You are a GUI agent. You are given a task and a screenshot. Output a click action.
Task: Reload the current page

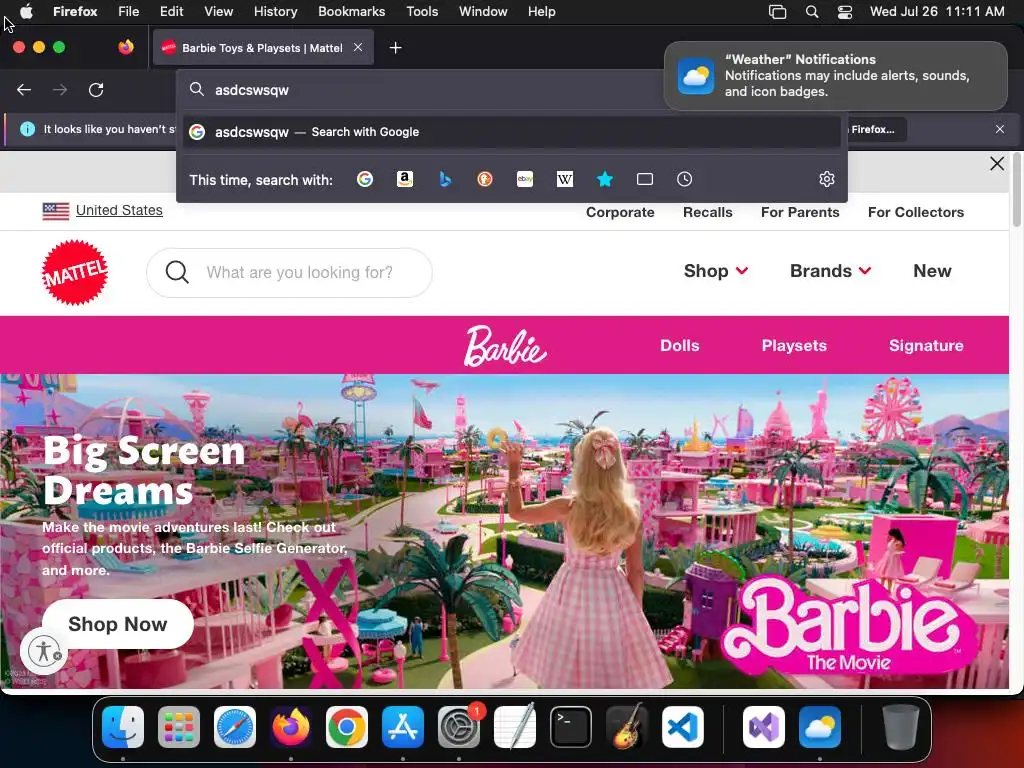click(x=96, y=90)
